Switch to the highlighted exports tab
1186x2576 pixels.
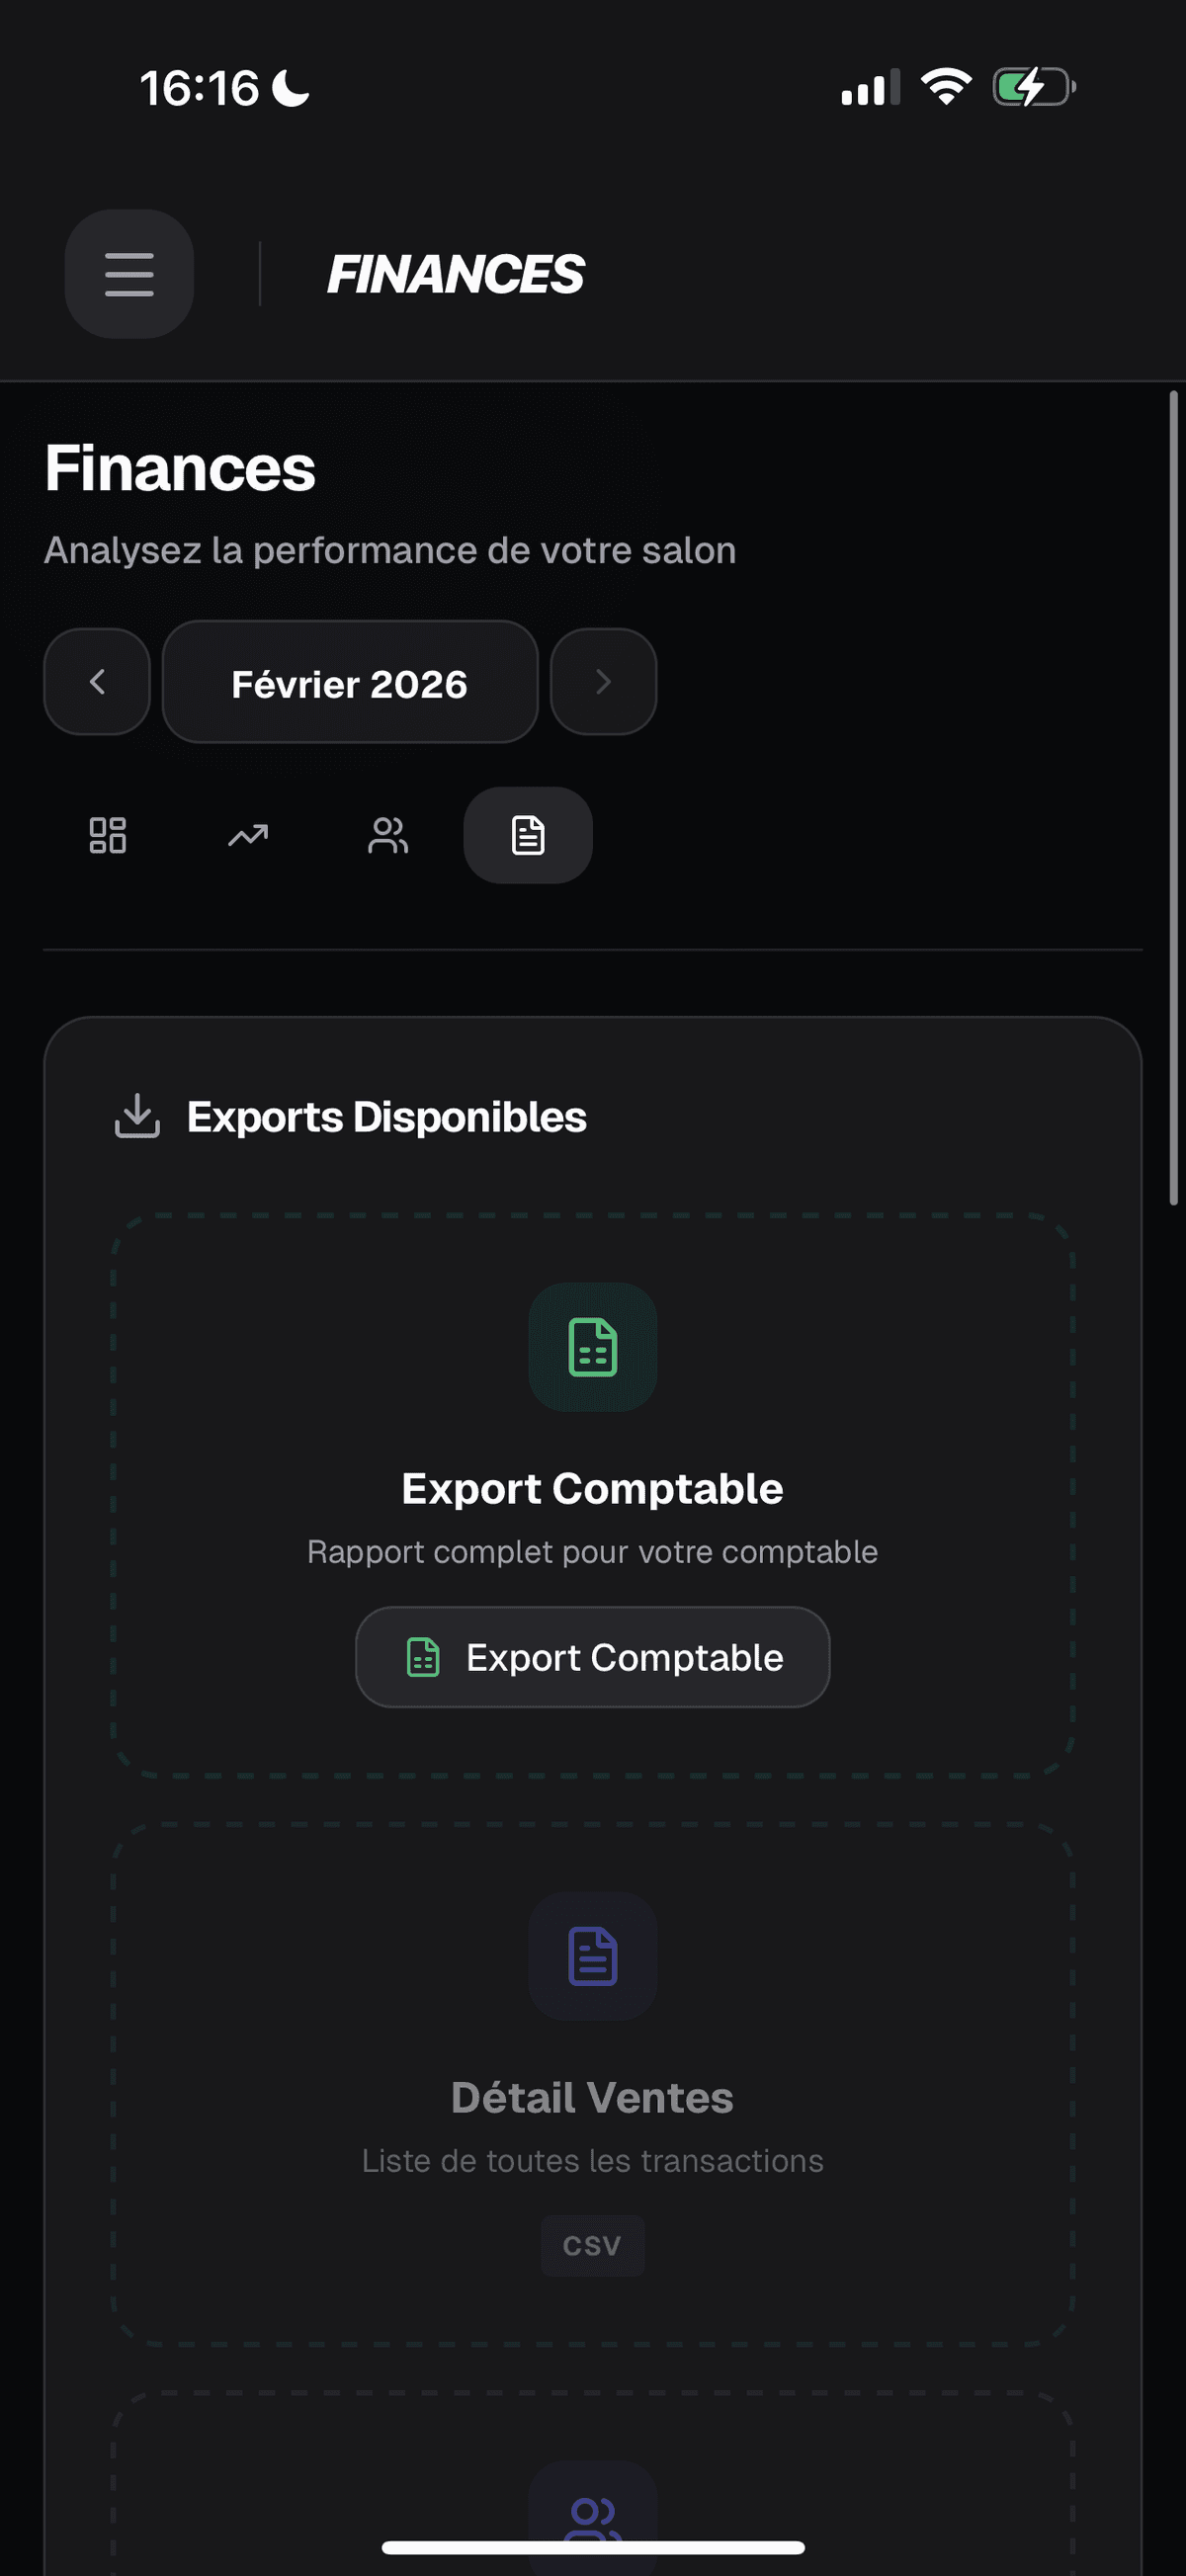527,835
